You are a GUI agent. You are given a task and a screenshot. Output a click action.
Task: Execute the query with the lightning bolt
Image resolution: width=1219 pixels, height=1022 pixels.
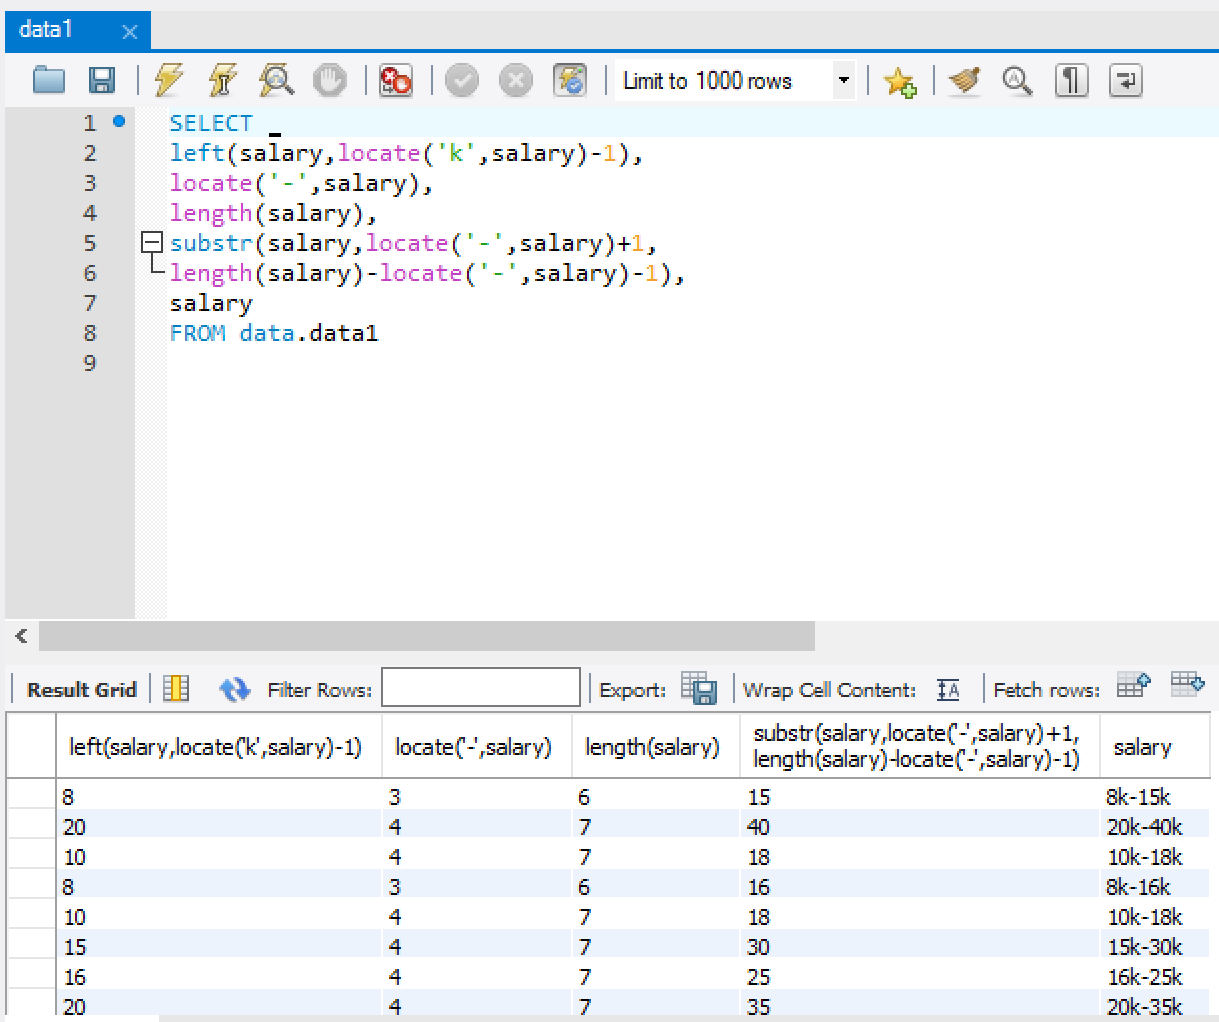click(169, 80)
